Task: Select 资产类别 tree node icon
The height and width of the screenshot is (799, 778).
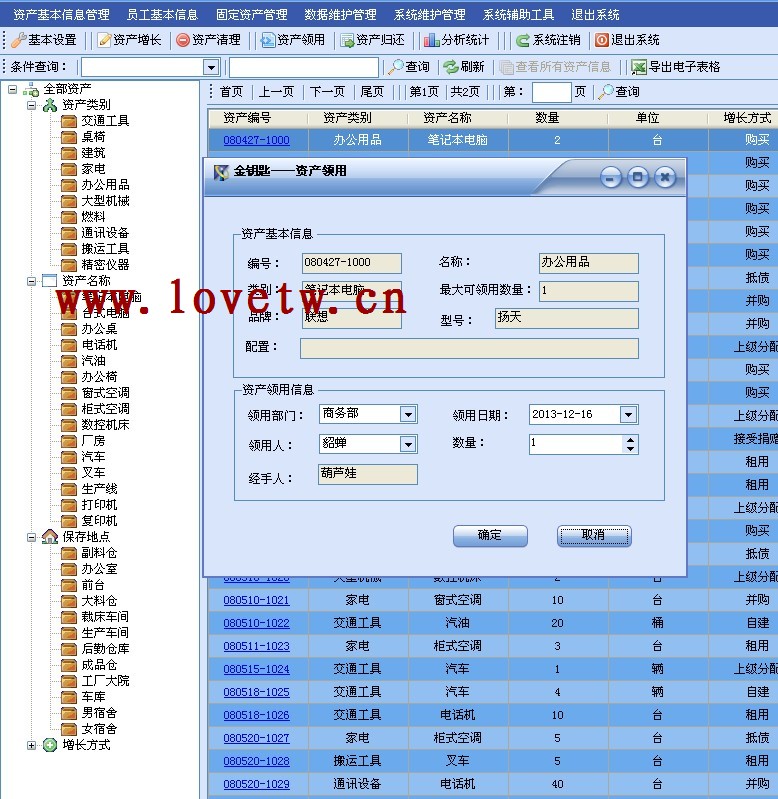Action: [x=50, y=105]
